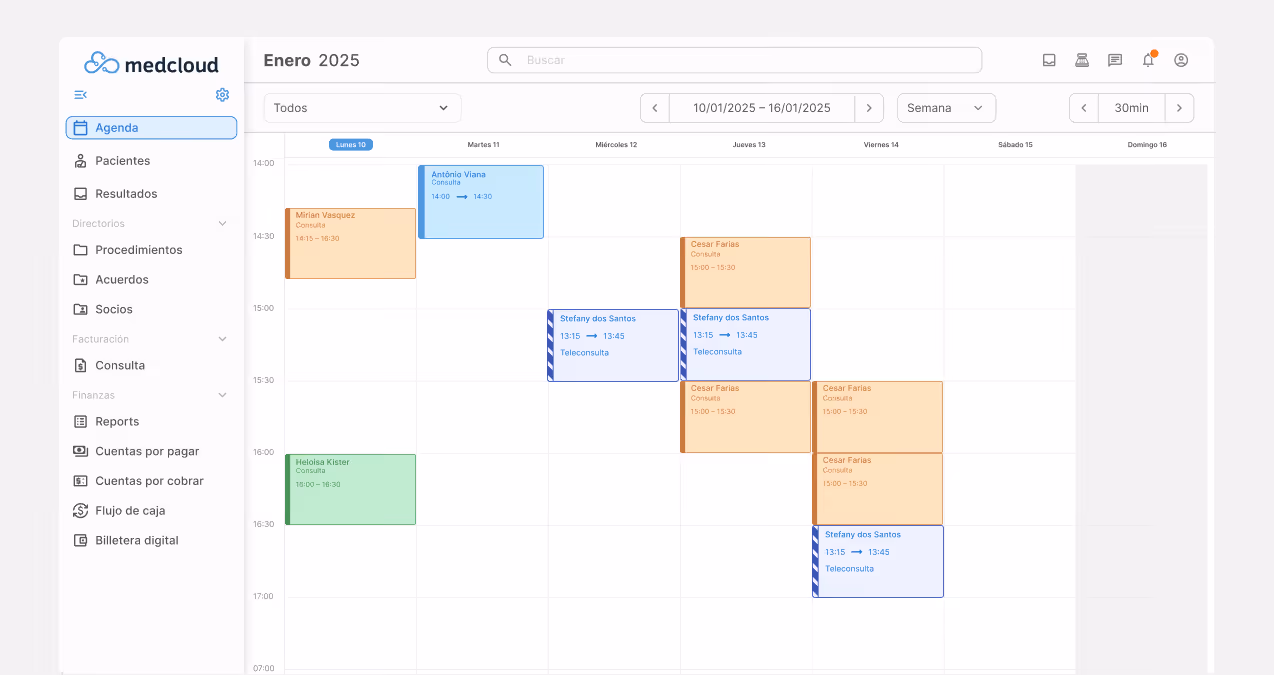
Task: Select the Lunes 10 day pill in the calendar
Action: [x=350, y=144]
